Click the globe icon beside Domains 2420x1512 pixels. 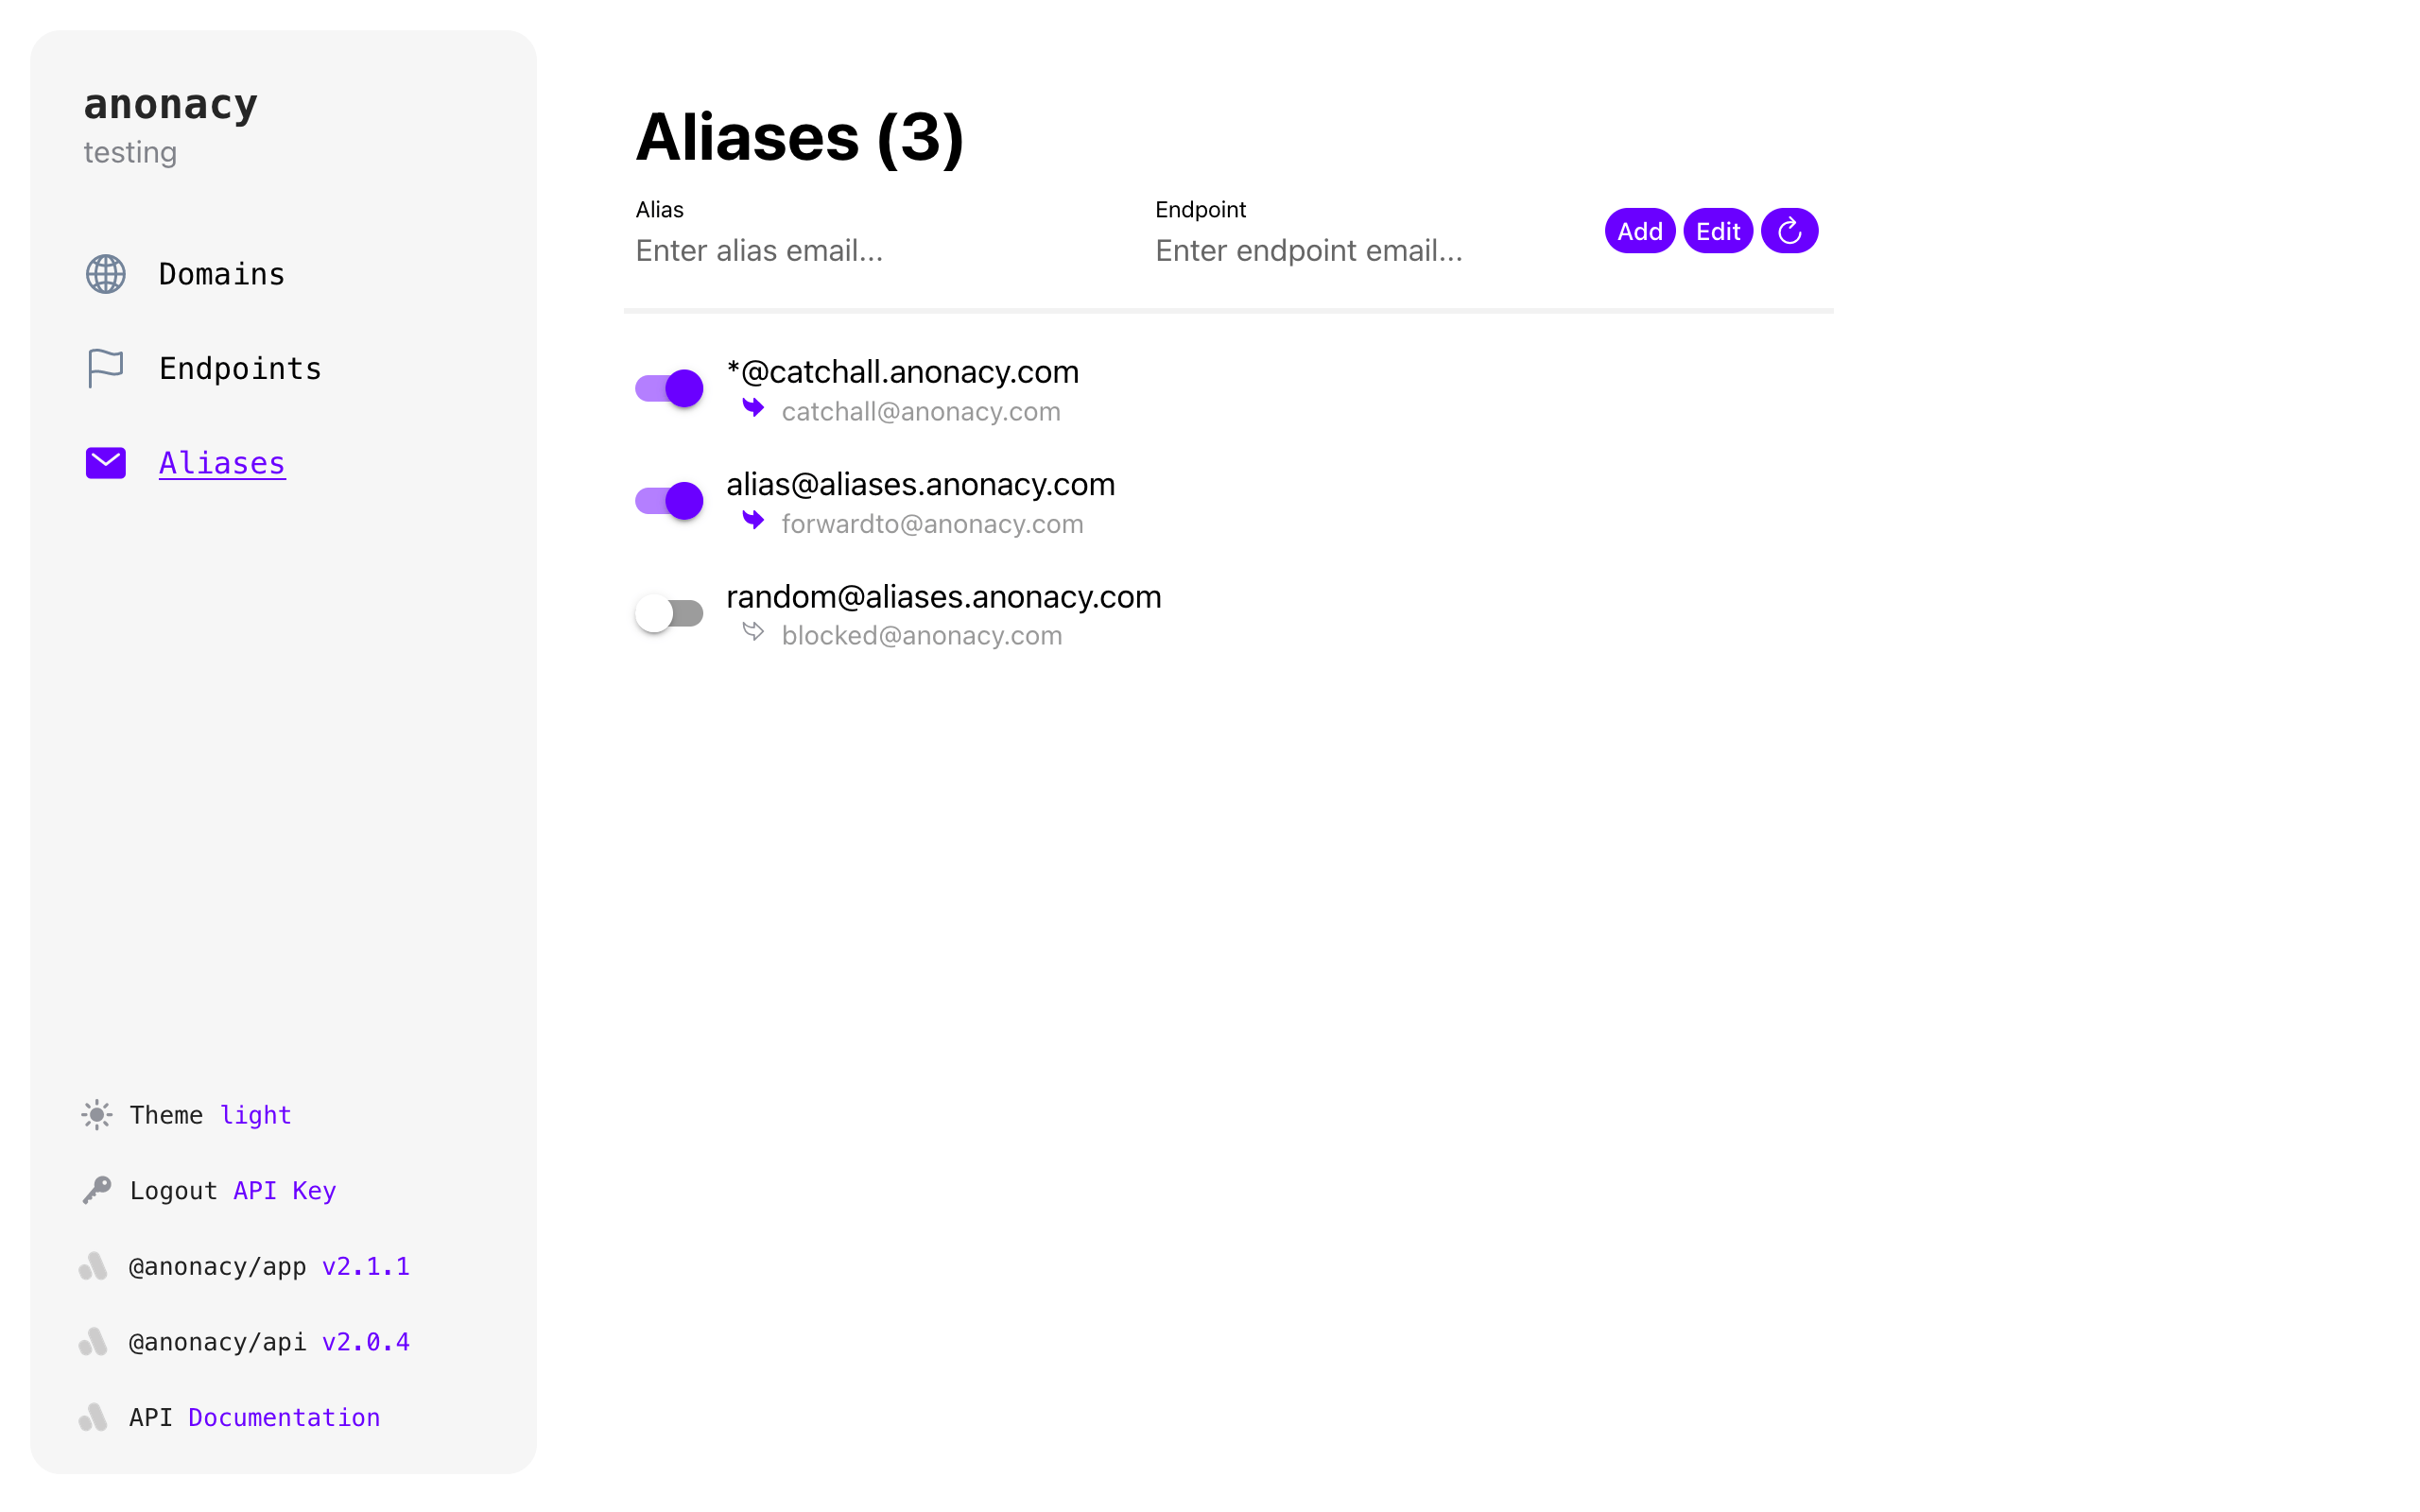105,274
